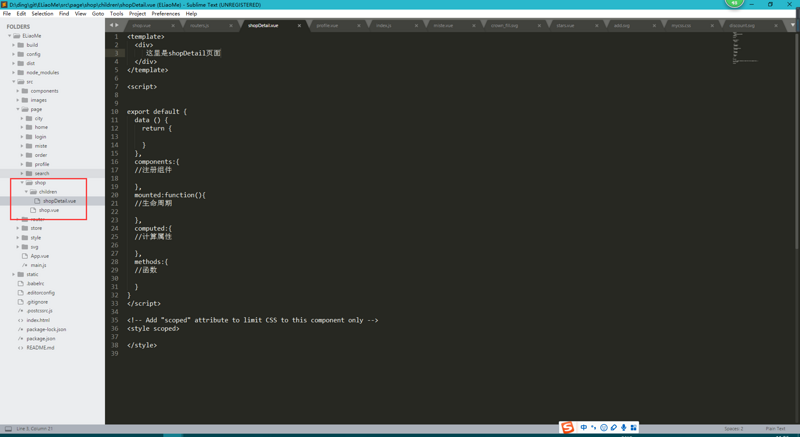Viewport: 800px width, 437px height.
Task: Close the profile.vue tab
Action: point(359,25)
